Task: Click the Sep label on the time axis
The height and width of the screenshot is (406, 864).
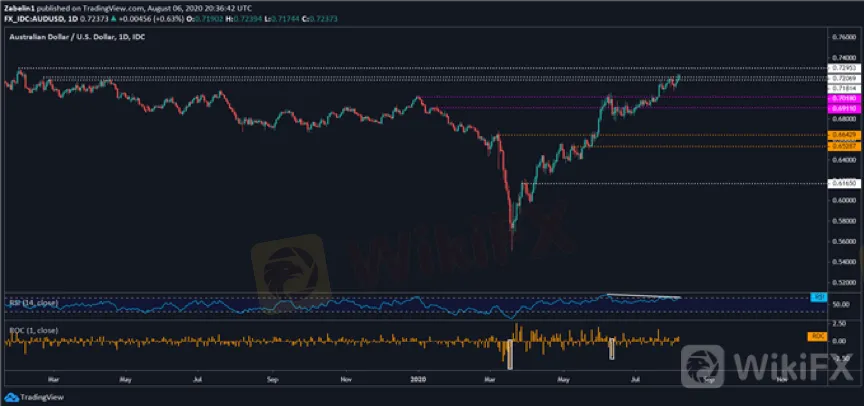Action: pyautogui.click(x=271, y=379)
